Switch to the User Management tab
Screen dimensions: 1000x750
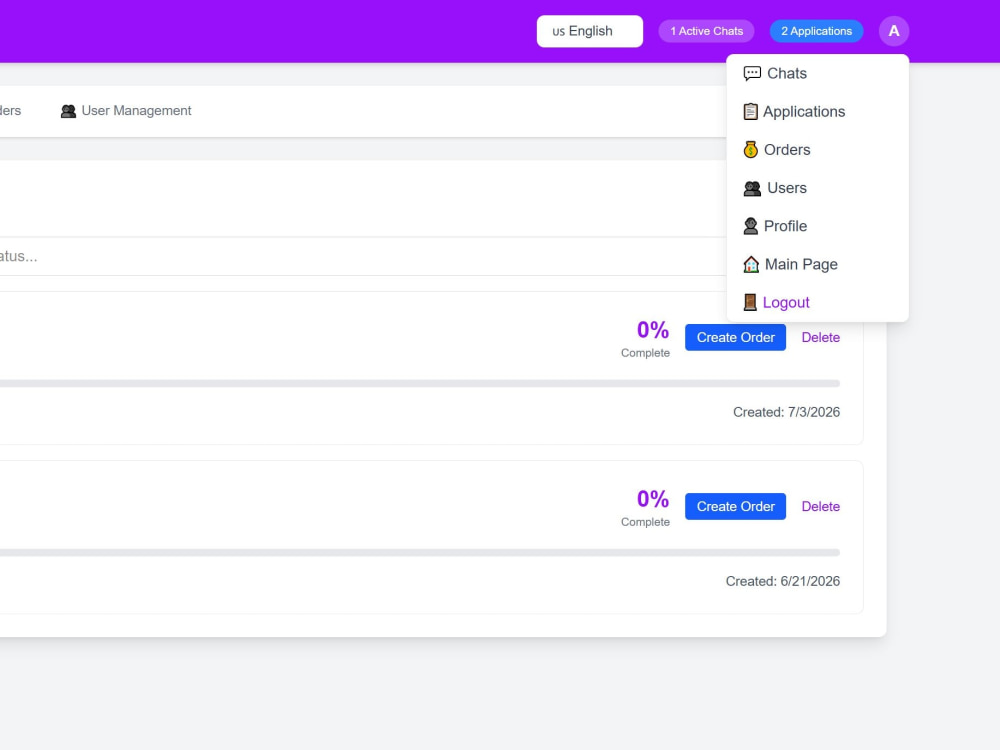coord(126,111)
